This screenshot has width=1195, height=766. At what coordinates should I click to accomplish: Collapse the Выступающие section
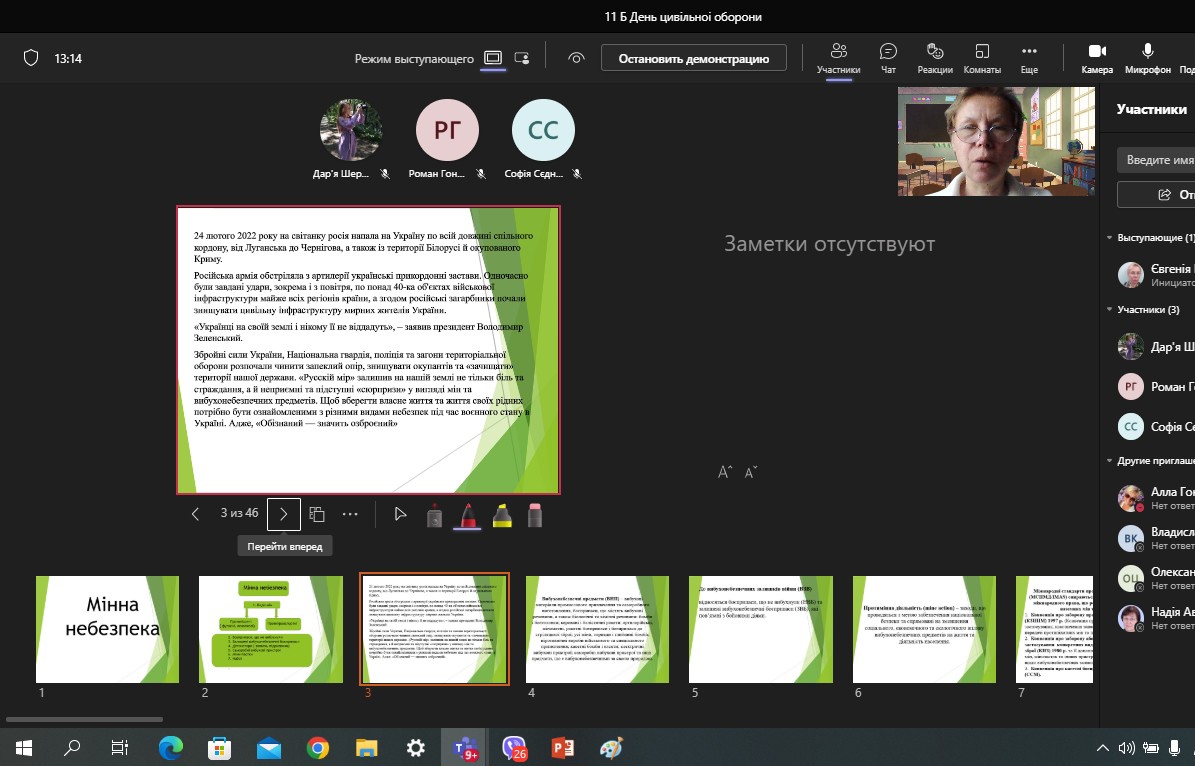pyautogui.click(x=1110, y=238)
